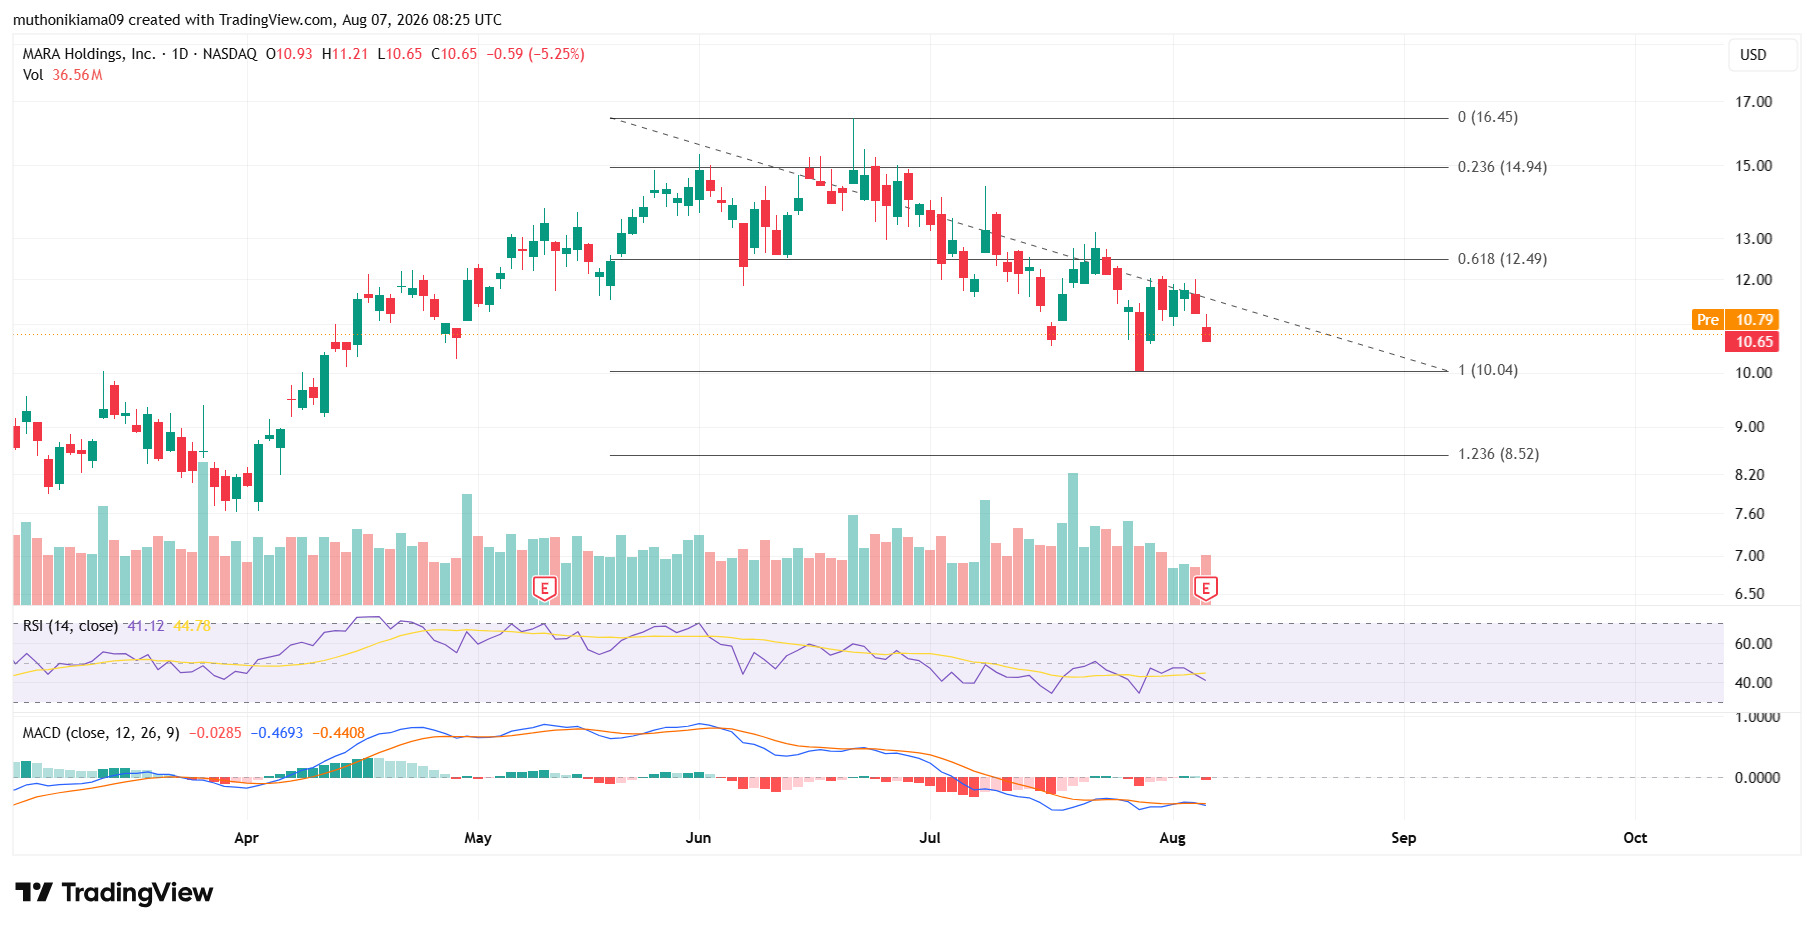Click the 9.00 price axis label
This screenshot has width=1814, height=930.
(1749, 427)
